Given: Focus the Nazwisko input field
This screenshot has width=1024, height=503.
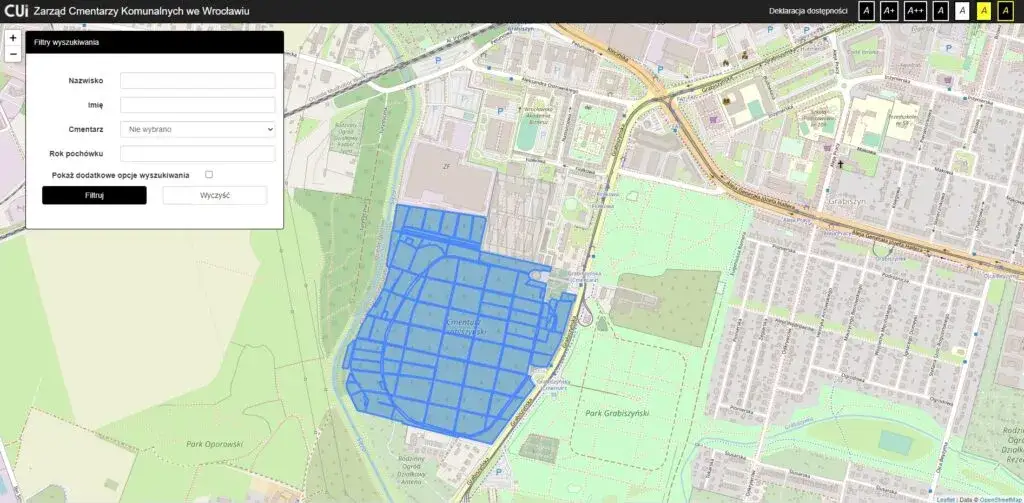Looking at the screenshot, I should click(x=197, y=81).
